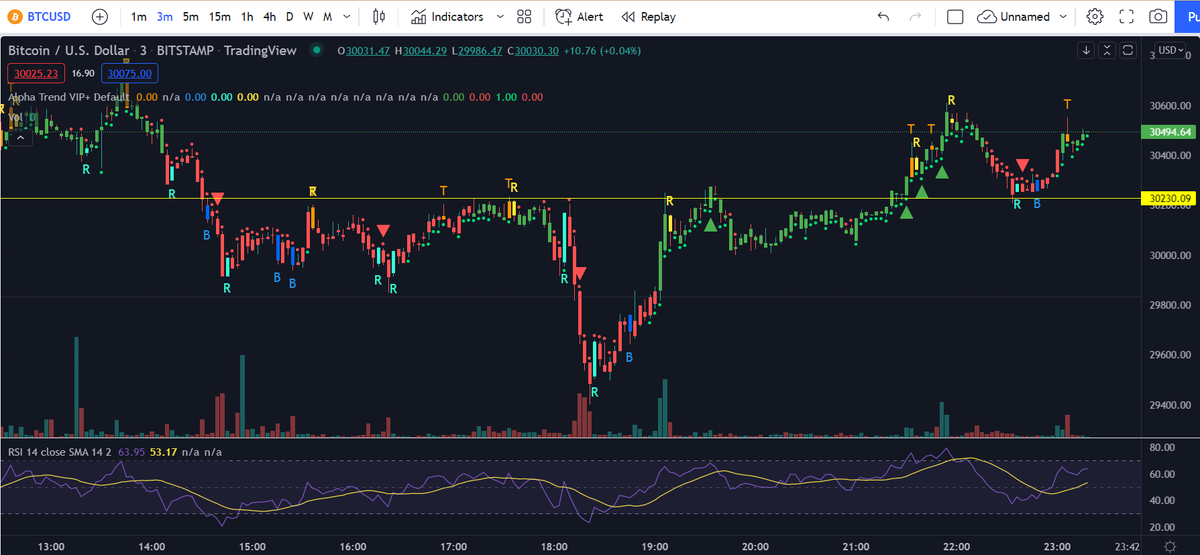1200x555 pixels.
Task: Open chart settings gear icon
Action: (x=1095, y=17)
